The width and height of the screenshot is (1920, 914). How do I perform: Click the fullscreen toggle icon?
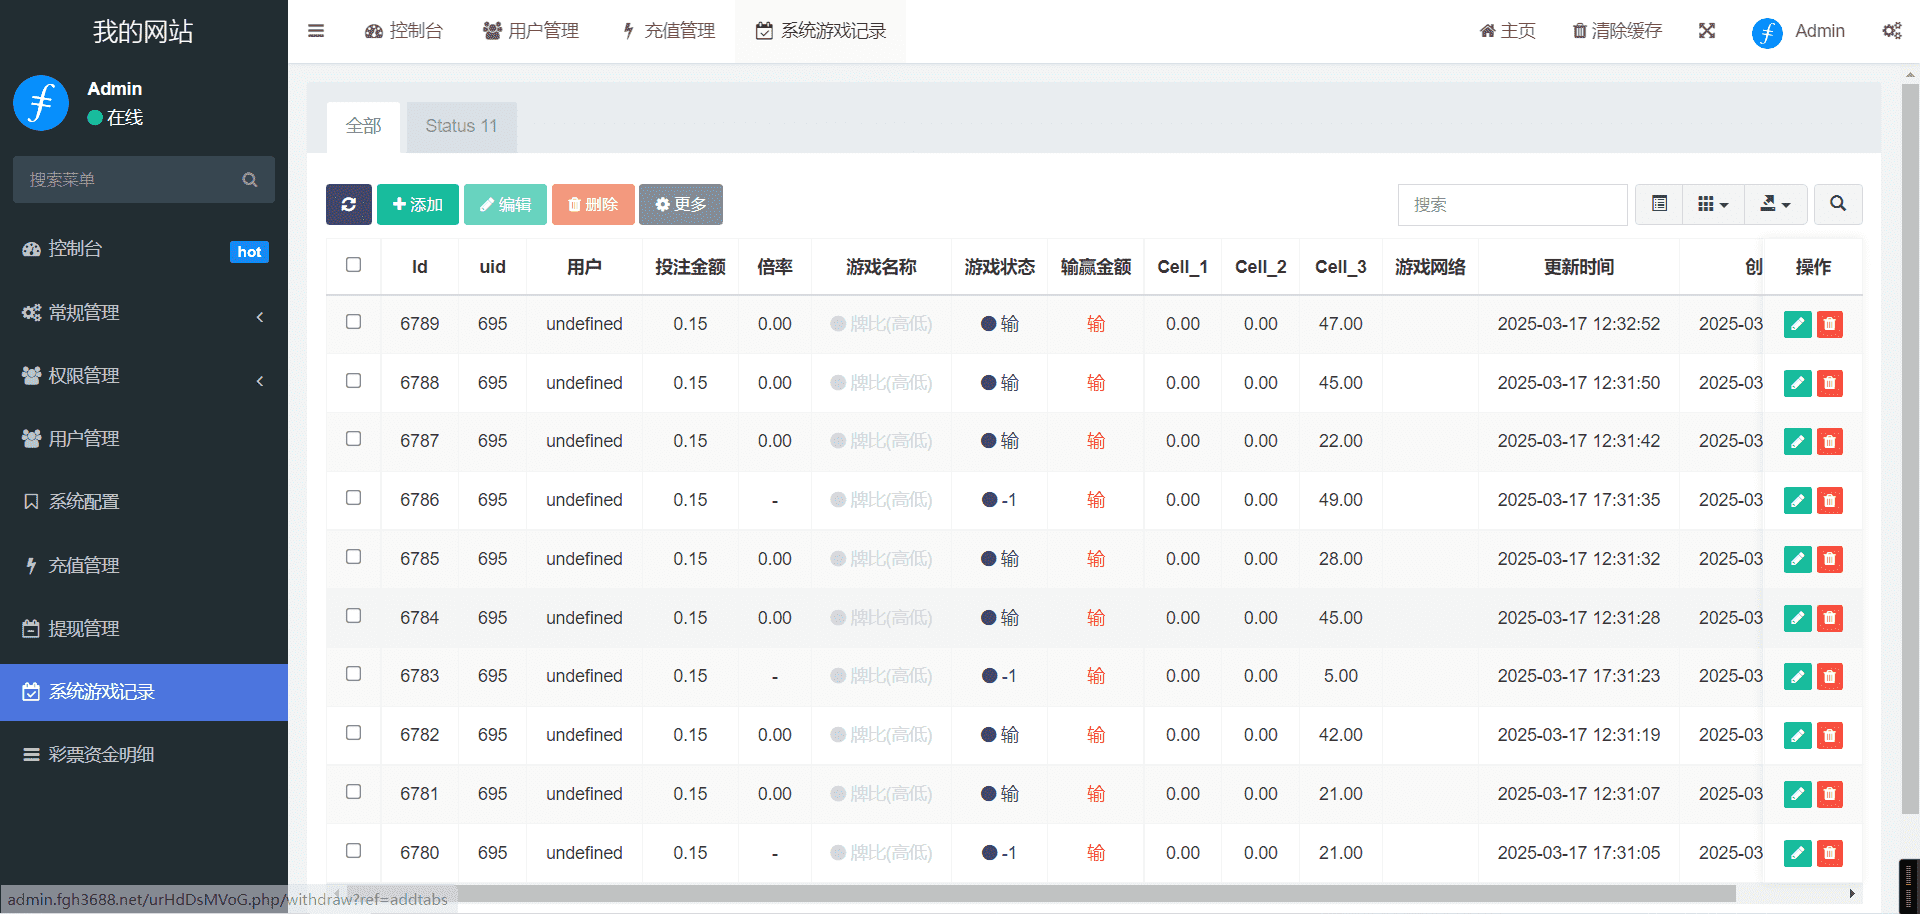(x=1707, y=31)
